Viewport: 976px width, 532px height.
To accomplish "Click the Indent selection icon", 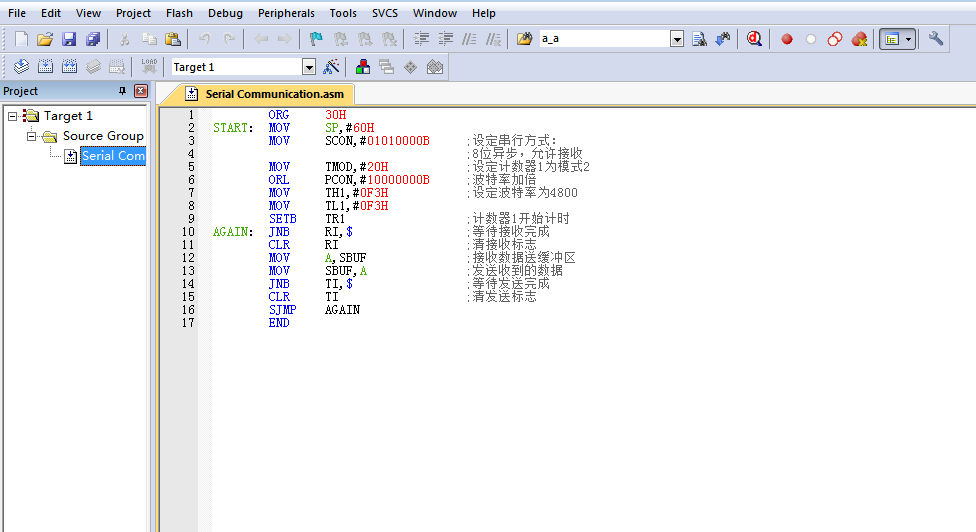I will 421,39.
